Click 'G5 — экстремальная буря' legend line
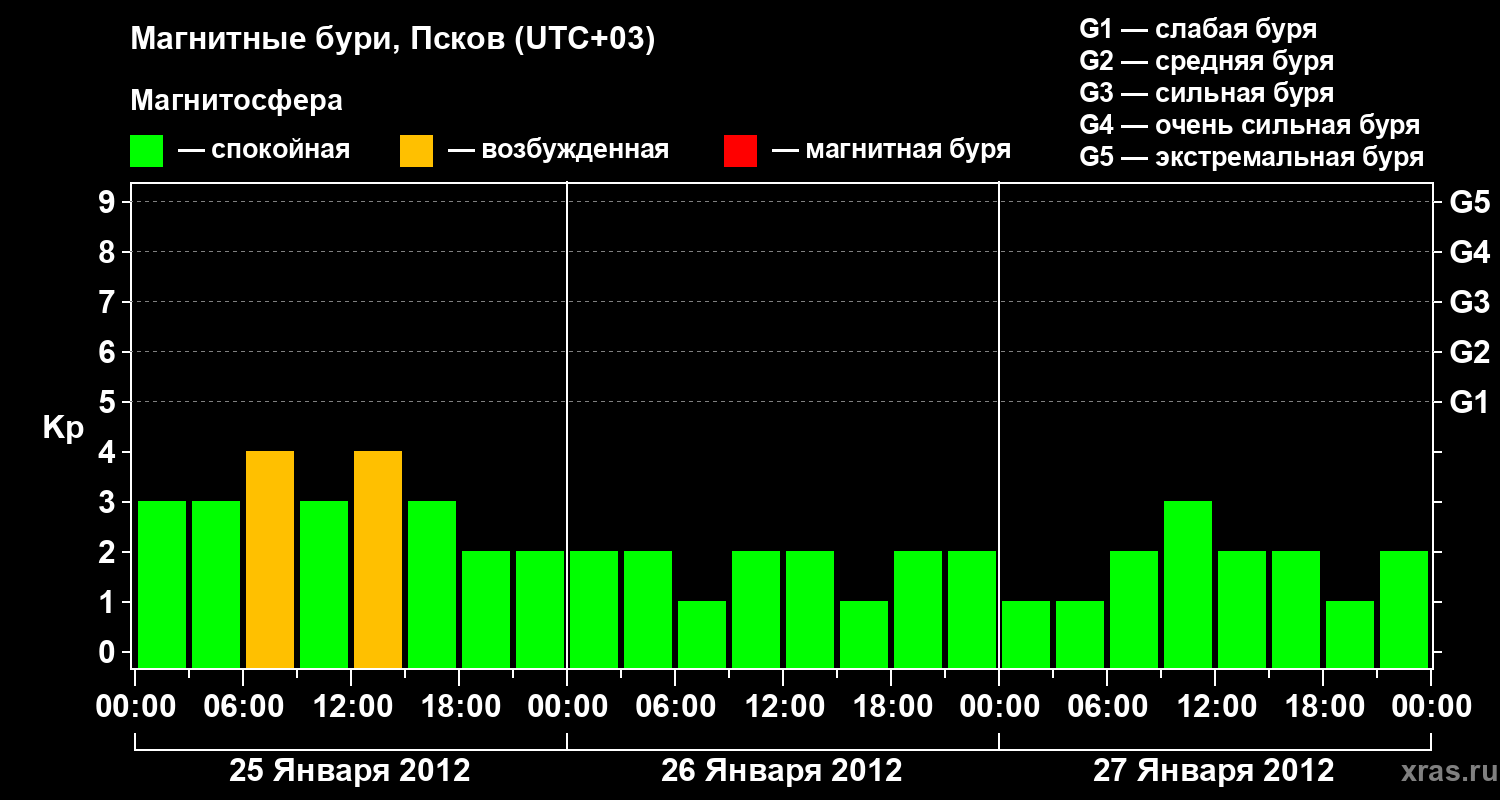Image resolution: width=1500 pixels, height=800 pixels. point(1251,157)
